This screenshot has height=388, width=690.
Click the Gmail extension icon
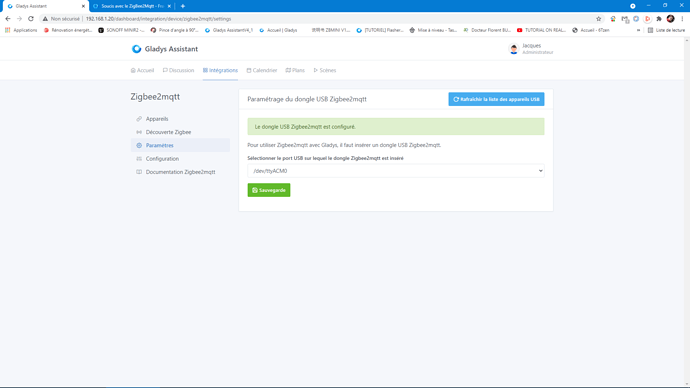pos(624,19)
